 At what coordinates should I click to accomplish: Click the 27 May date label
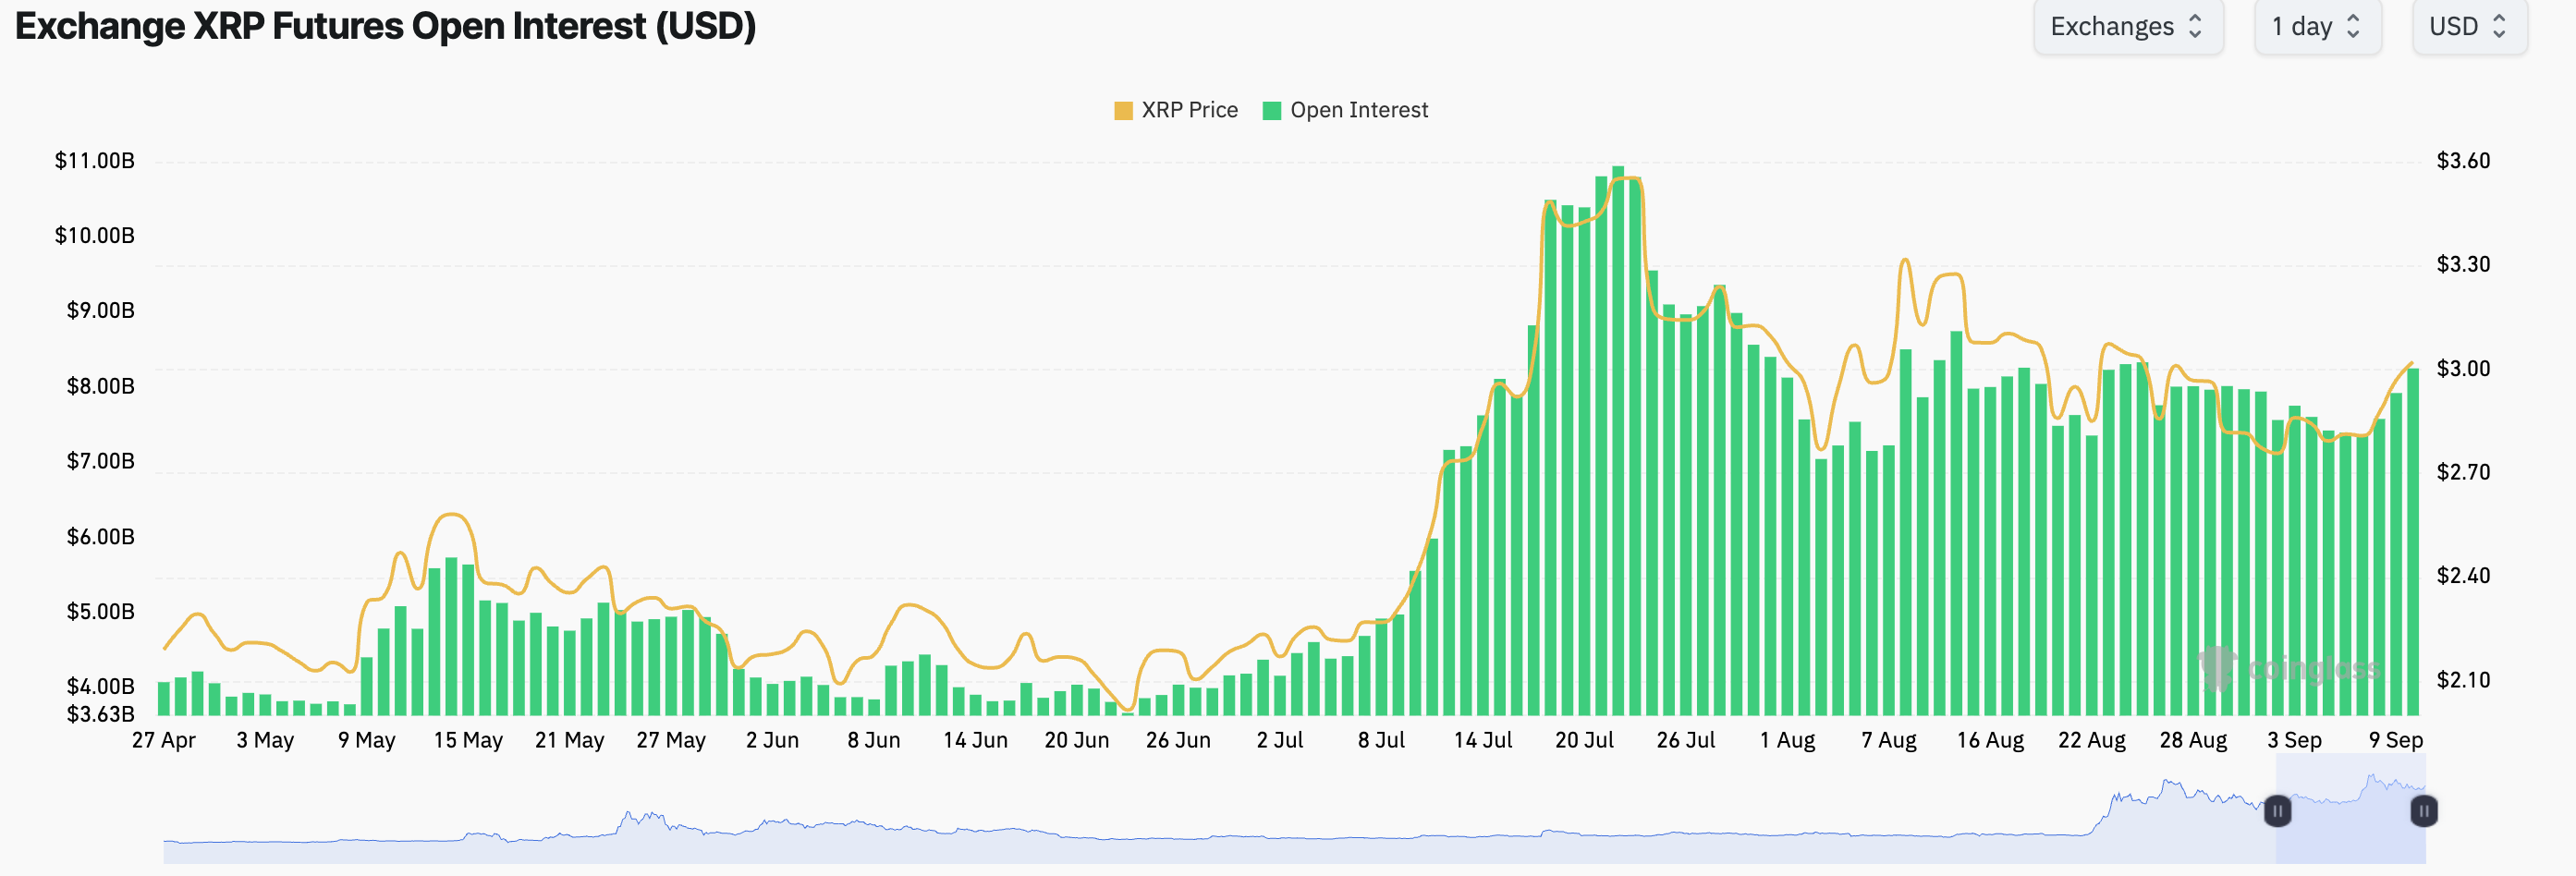671,741
